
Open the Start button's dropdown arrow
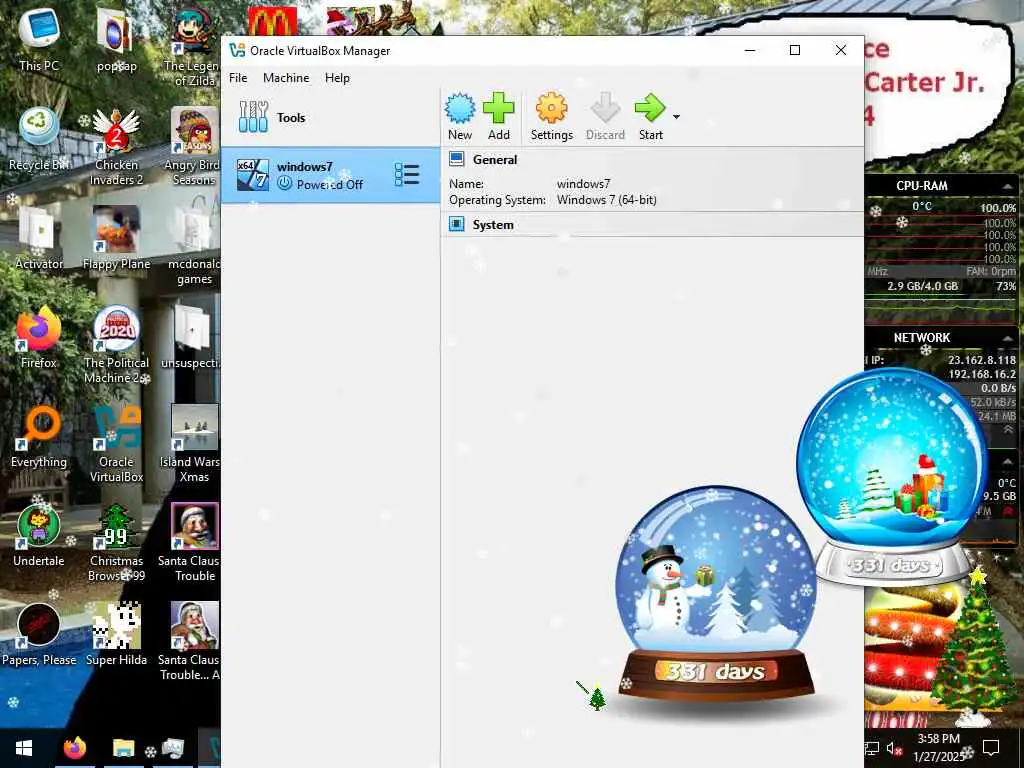point(677,117)
